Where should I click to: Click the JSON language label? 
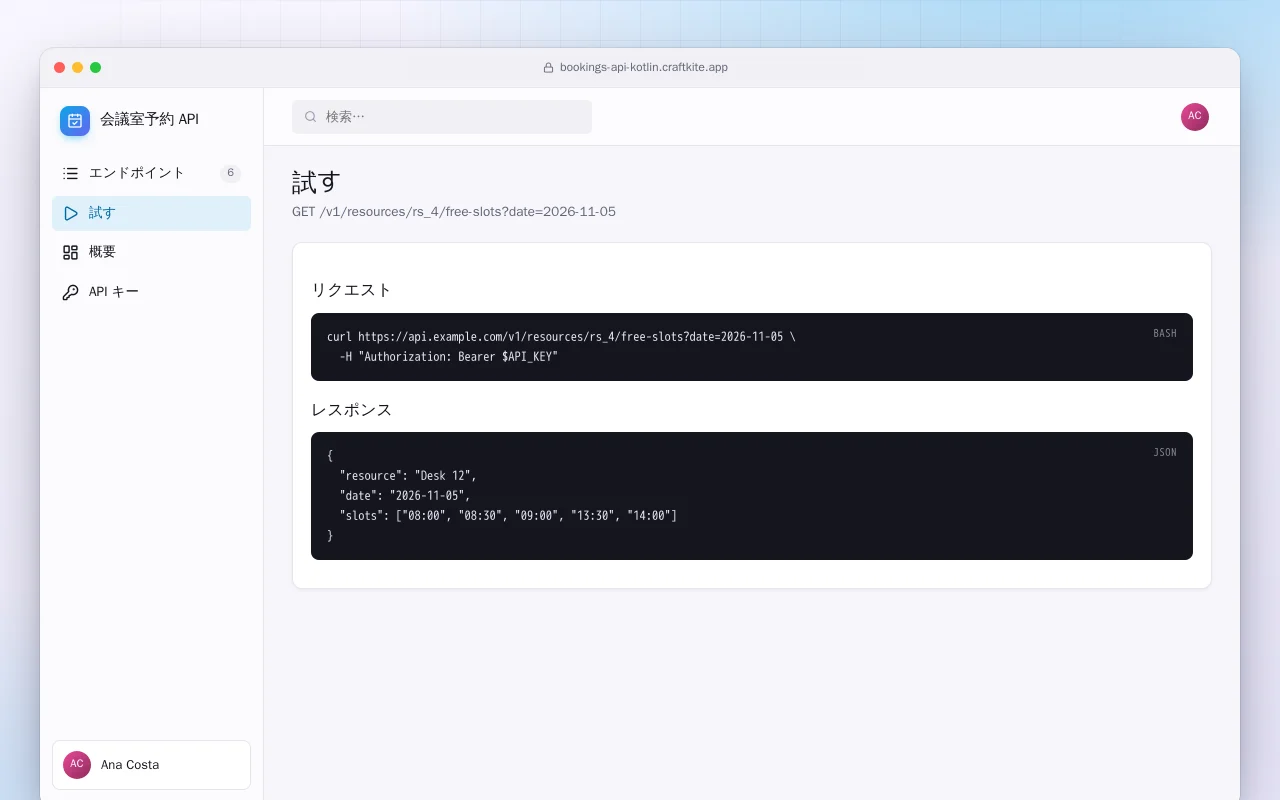point(1165,453)
